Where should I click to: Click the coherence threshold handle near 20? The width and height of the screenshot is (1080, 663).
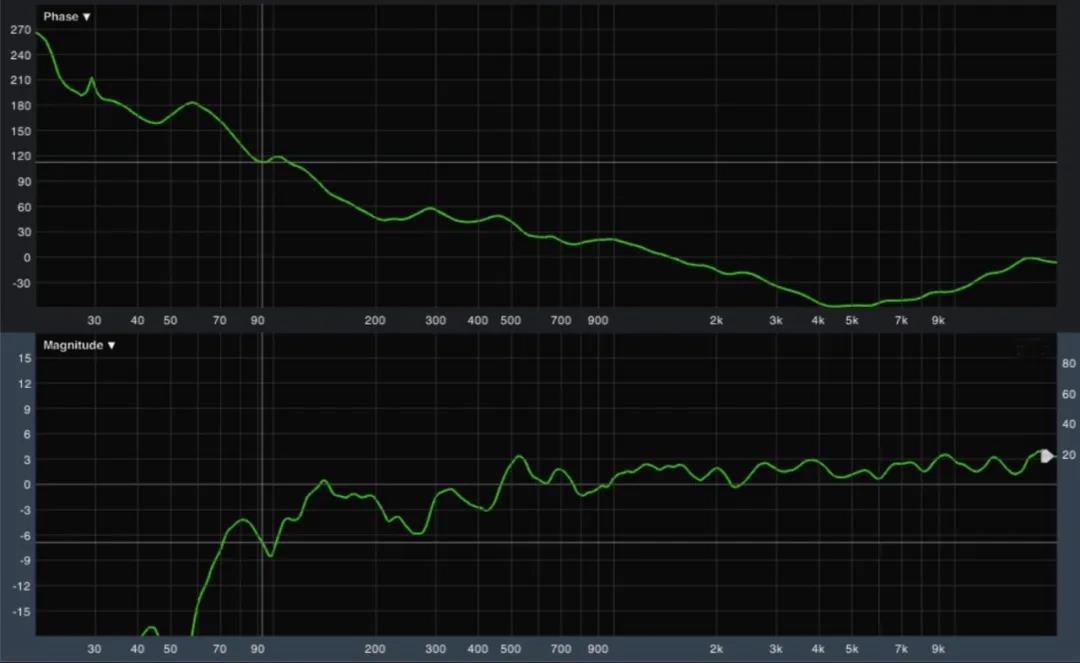1047,456
